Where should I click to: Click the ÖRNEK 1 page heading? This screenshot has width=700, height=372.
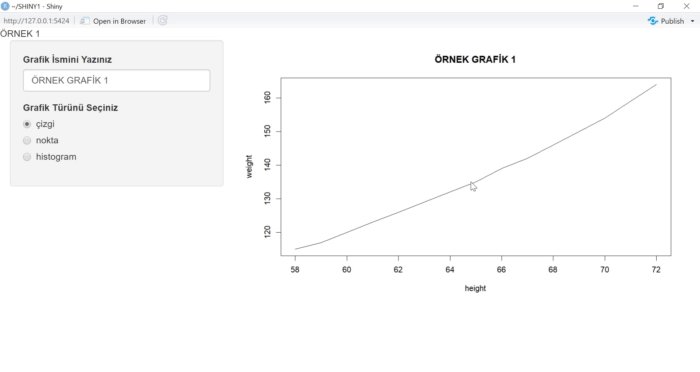[x=20, y=34]
